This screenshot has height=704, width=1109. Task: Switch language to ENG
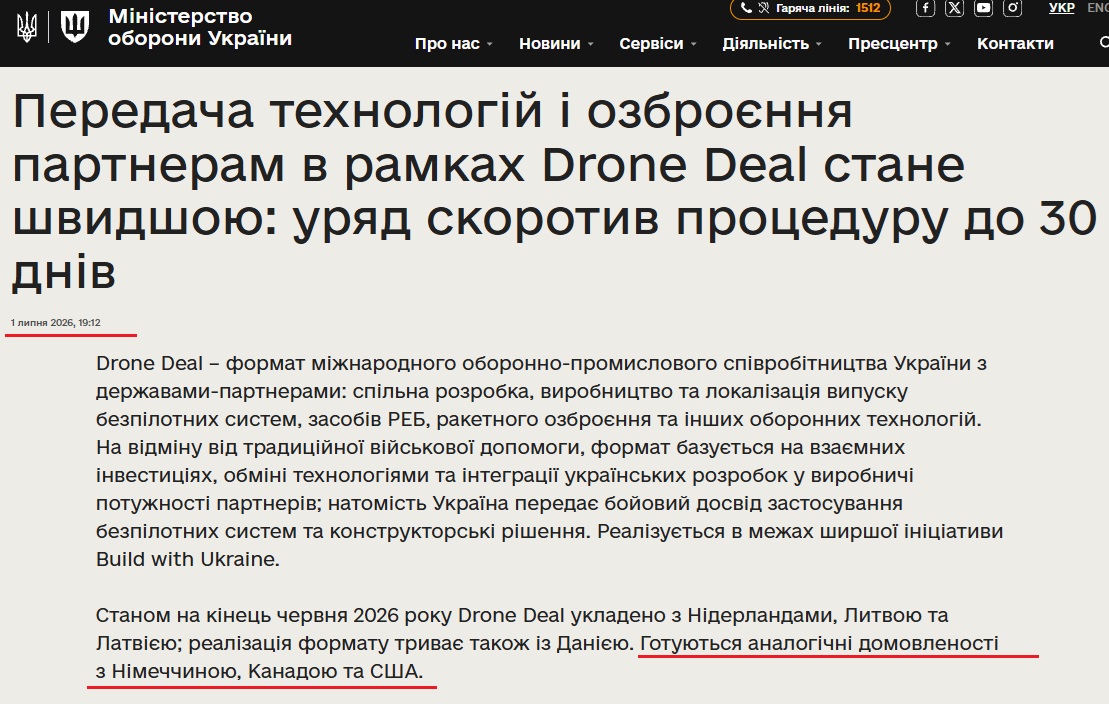click(1098, 8)
